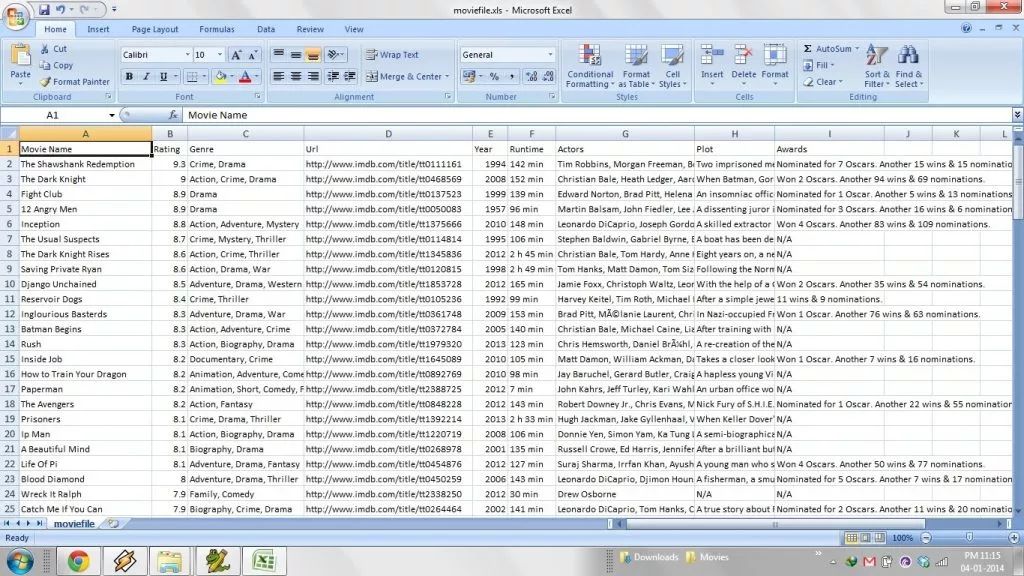Increase font size with Grow Font
The image size is (1024, 576).
(x=236, y=55)
